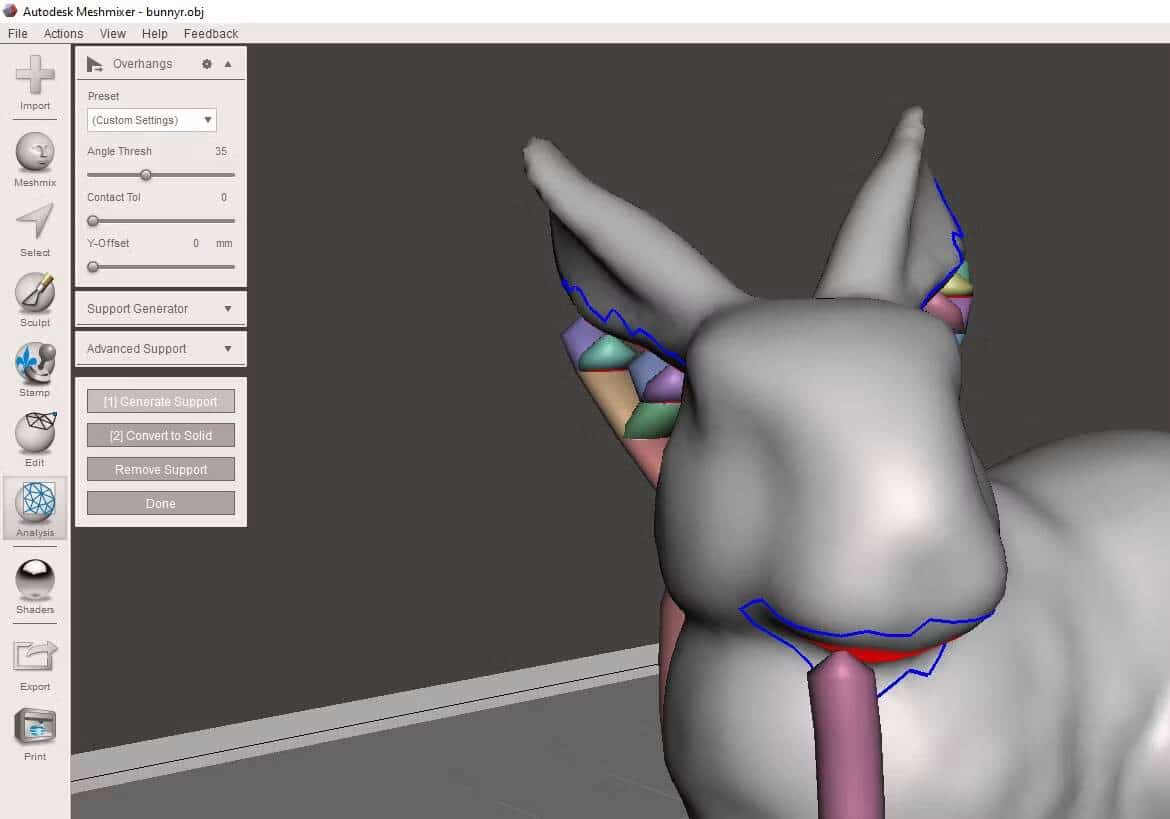Open the Edit tool

[34, 439]
